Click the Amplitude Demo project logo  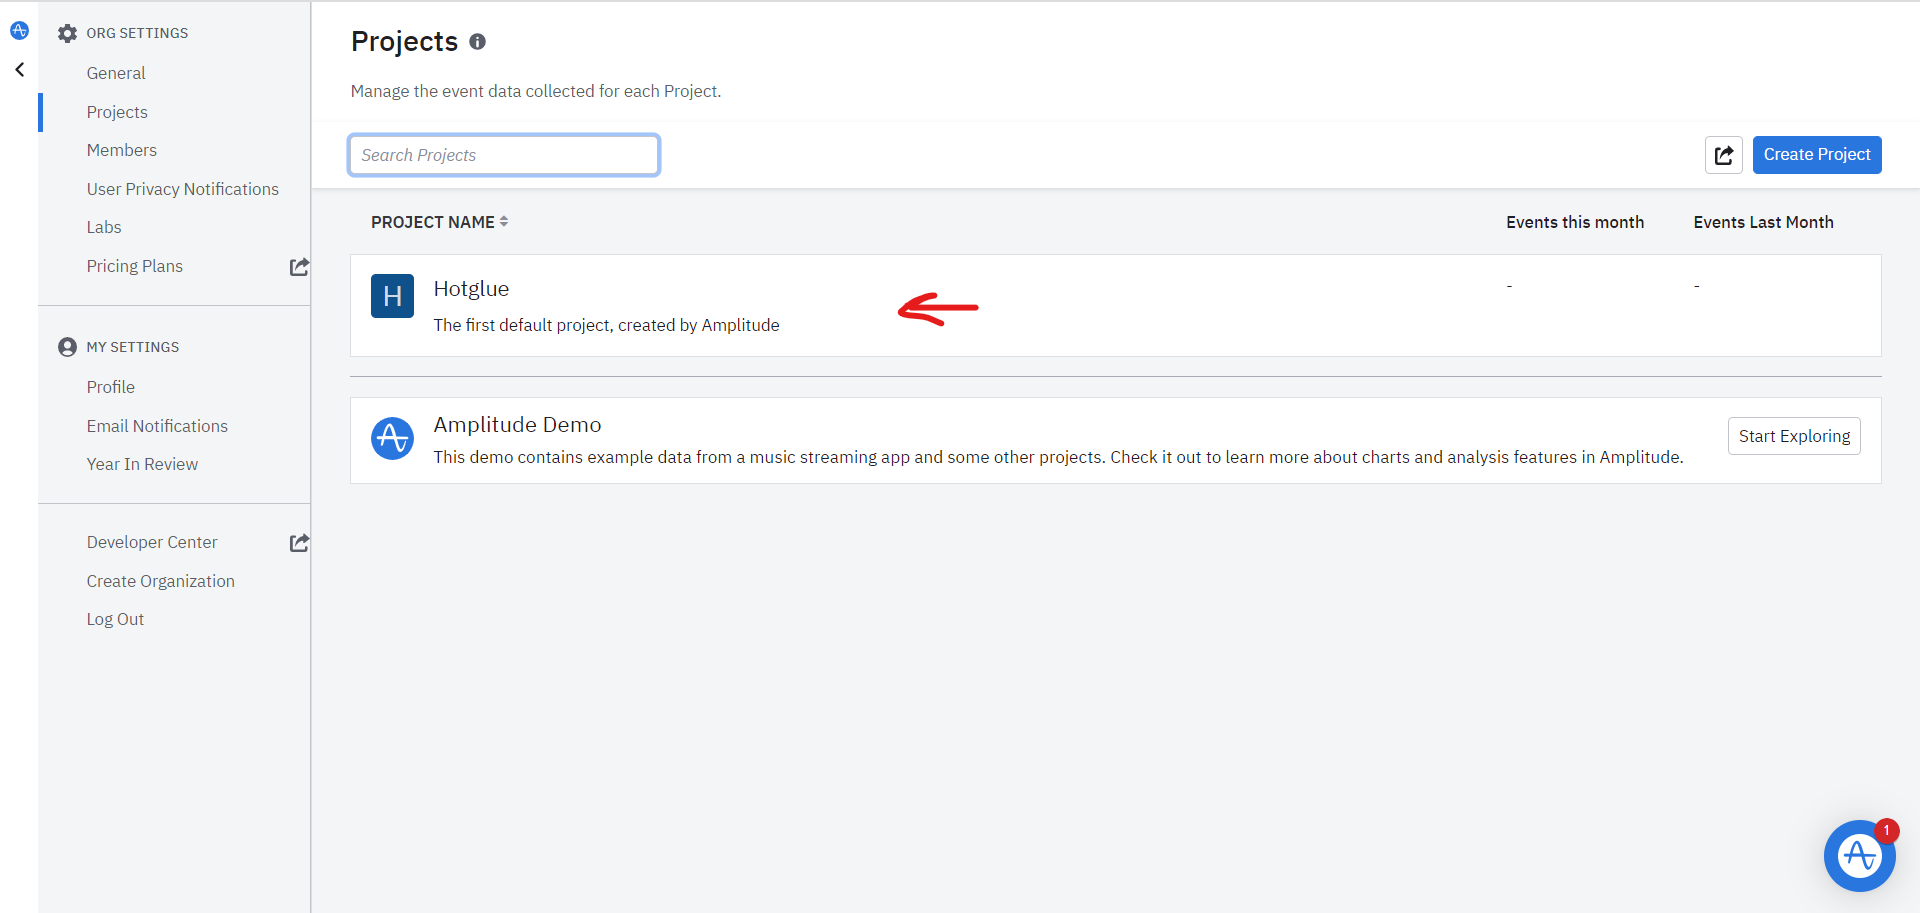392,438
